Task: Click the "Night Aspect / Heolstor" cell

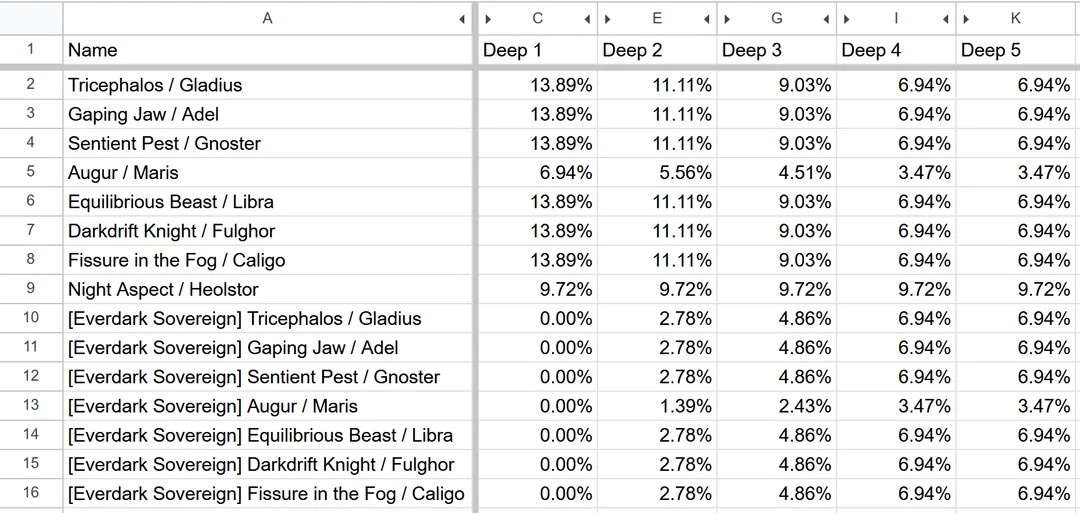Action: point(267,290)
